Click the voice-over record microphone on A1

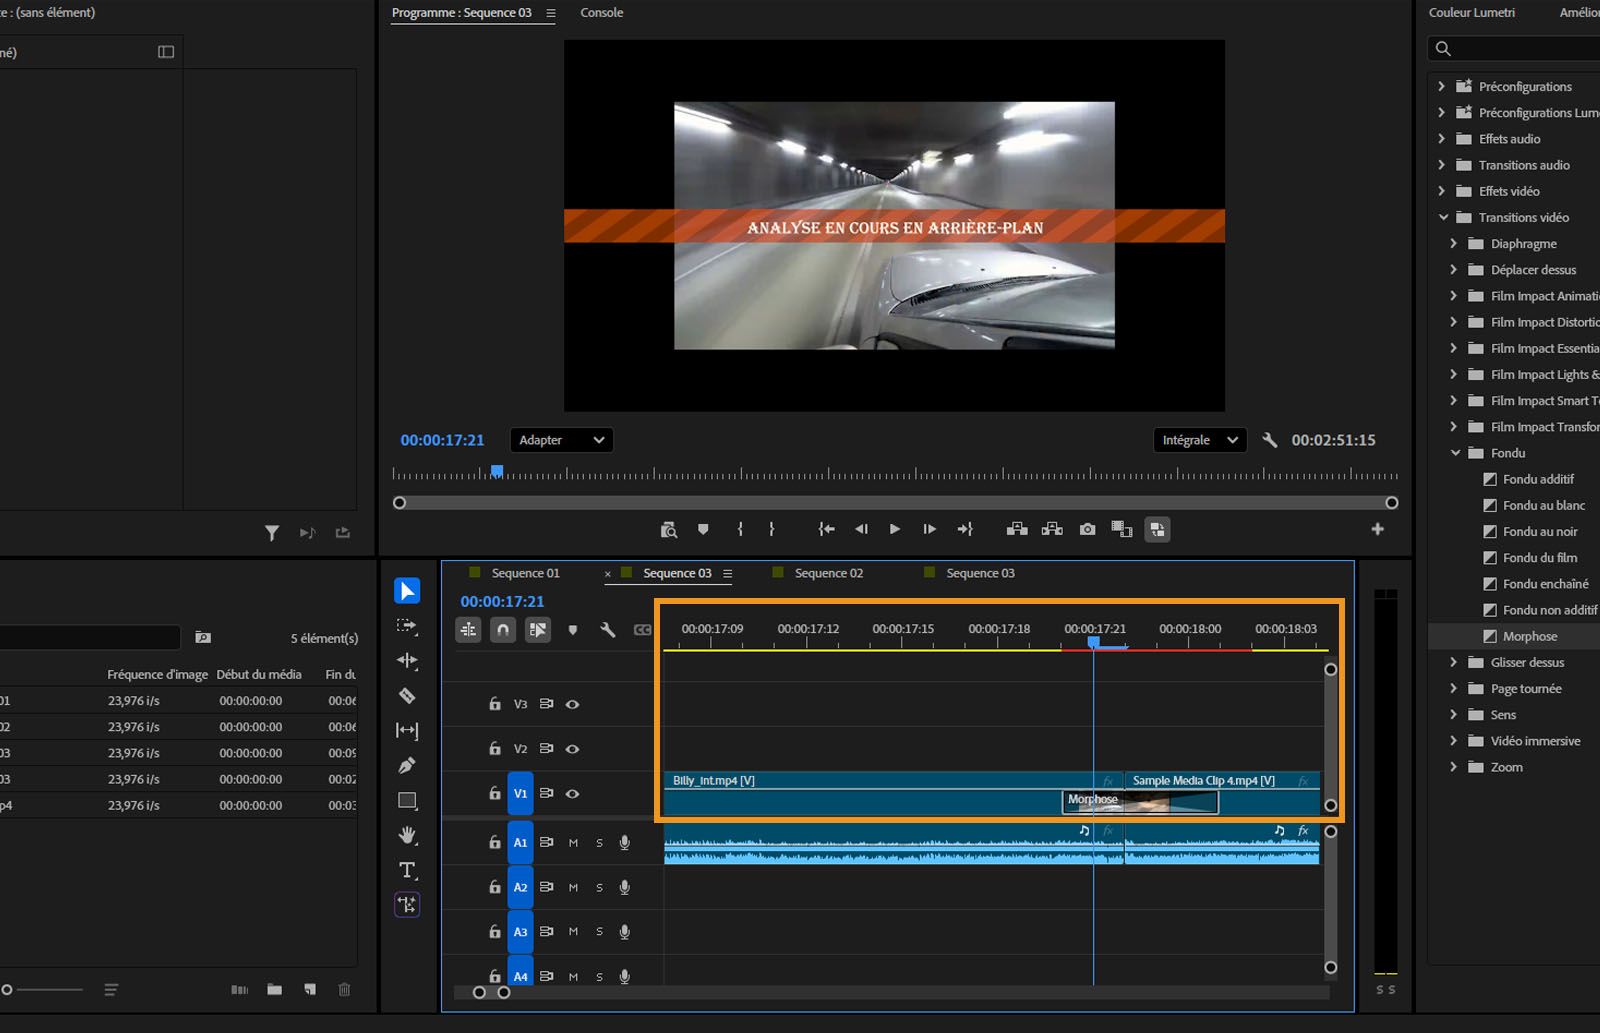[x=624, y=842]
